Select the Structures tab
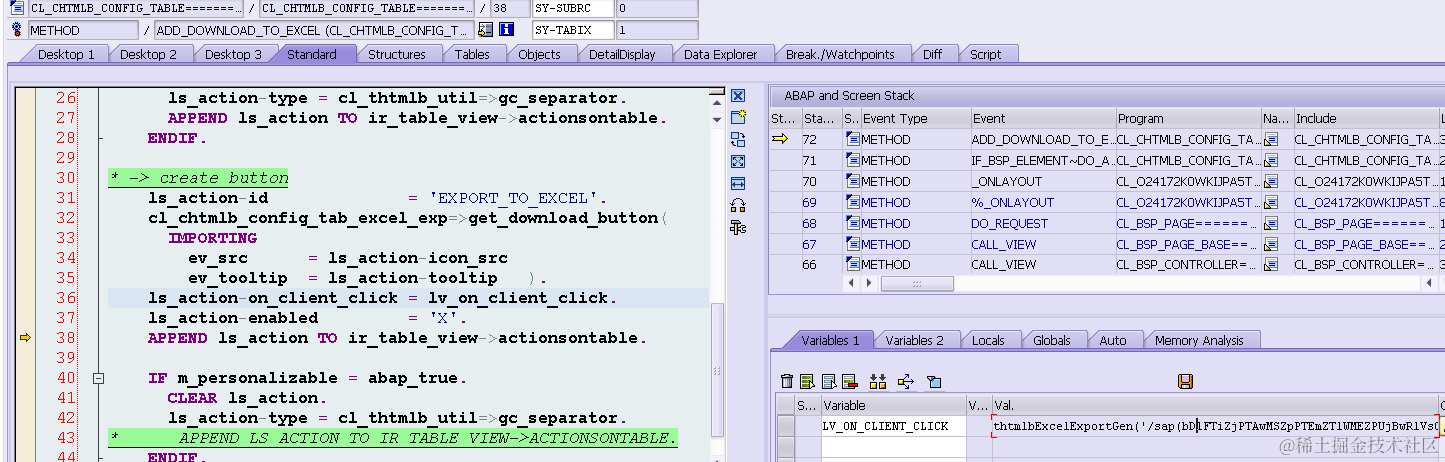The image size is (1445, 462). pyautogui.click(x=397, y=54)
